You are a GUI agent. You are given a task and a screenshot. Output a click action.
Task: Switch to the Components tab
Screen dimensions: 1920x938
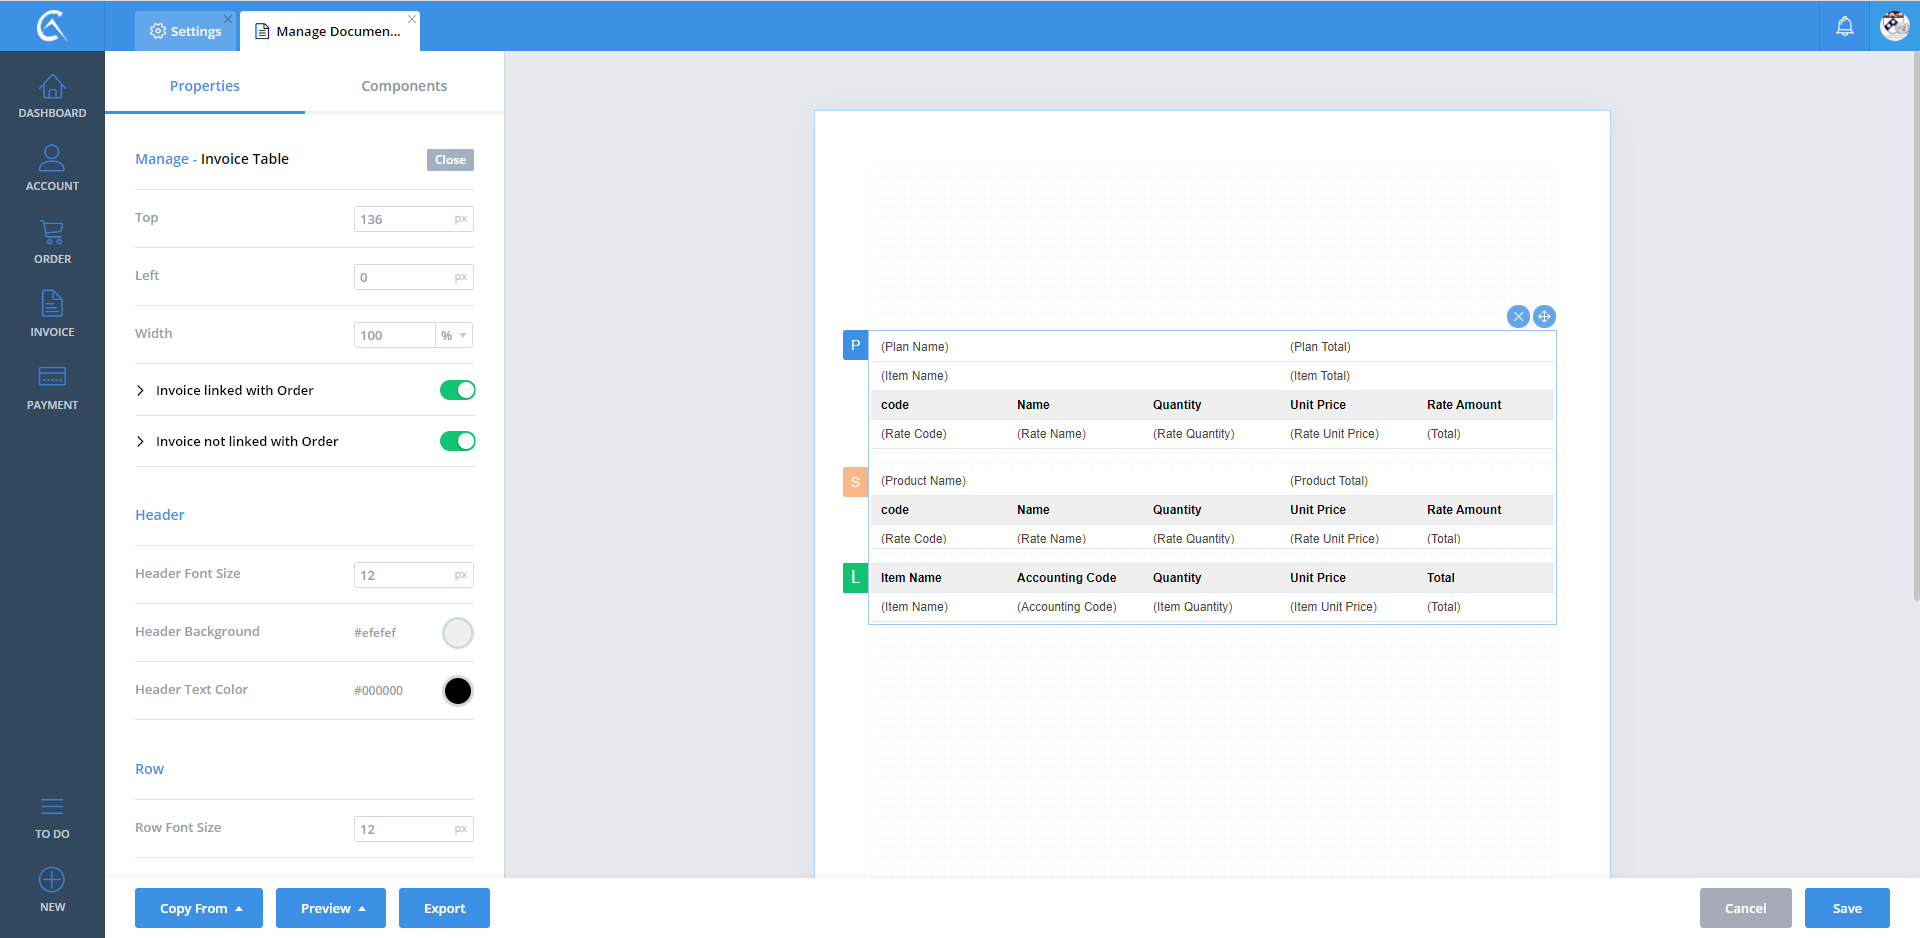(x=404, y=86)
